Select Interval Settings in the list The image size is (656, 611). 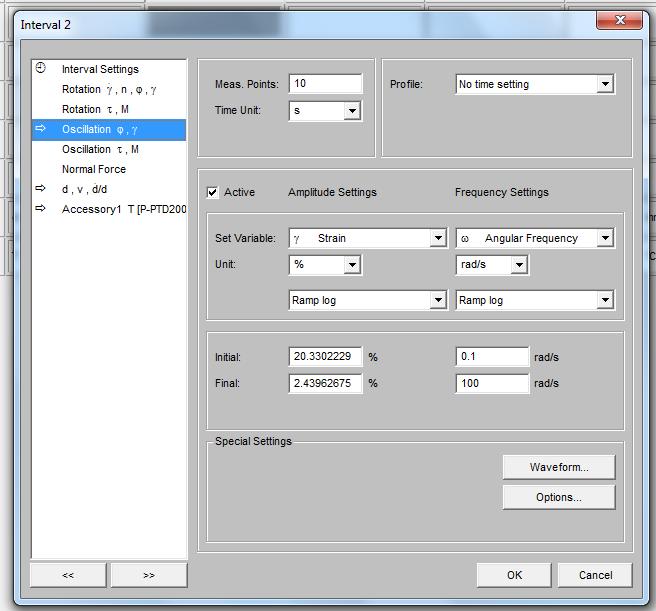109,69
